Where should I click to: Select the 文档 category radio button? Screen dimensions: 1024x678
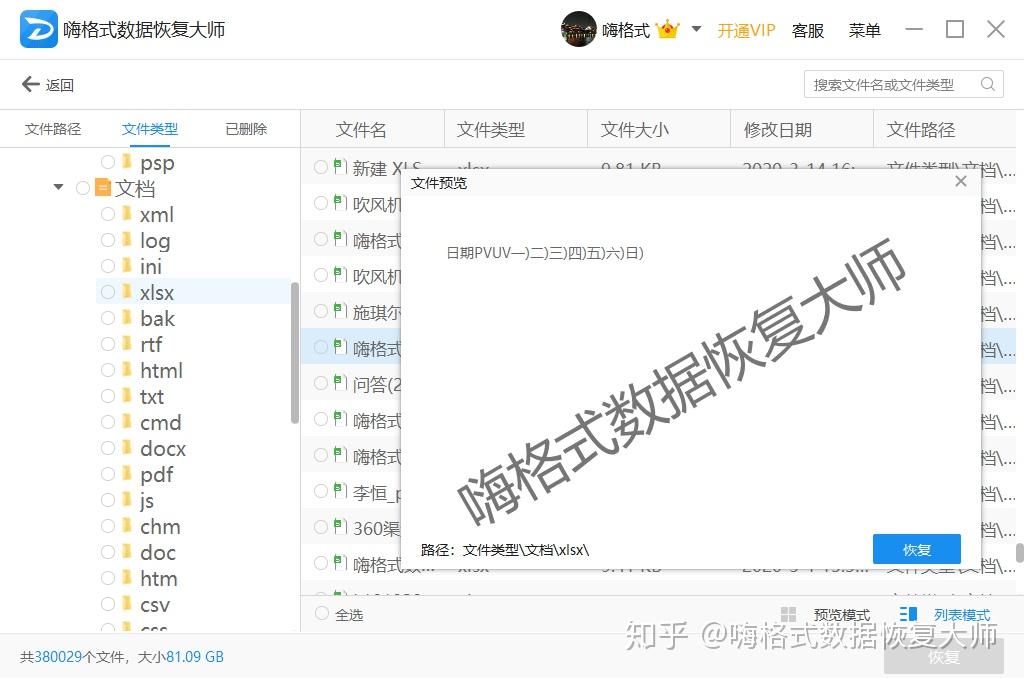click(83, 188)
